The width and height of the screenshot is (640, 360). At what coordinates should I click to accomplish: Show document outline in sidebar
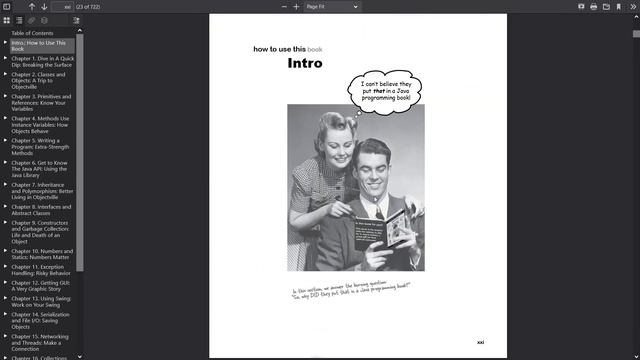(x=19, y=20)
